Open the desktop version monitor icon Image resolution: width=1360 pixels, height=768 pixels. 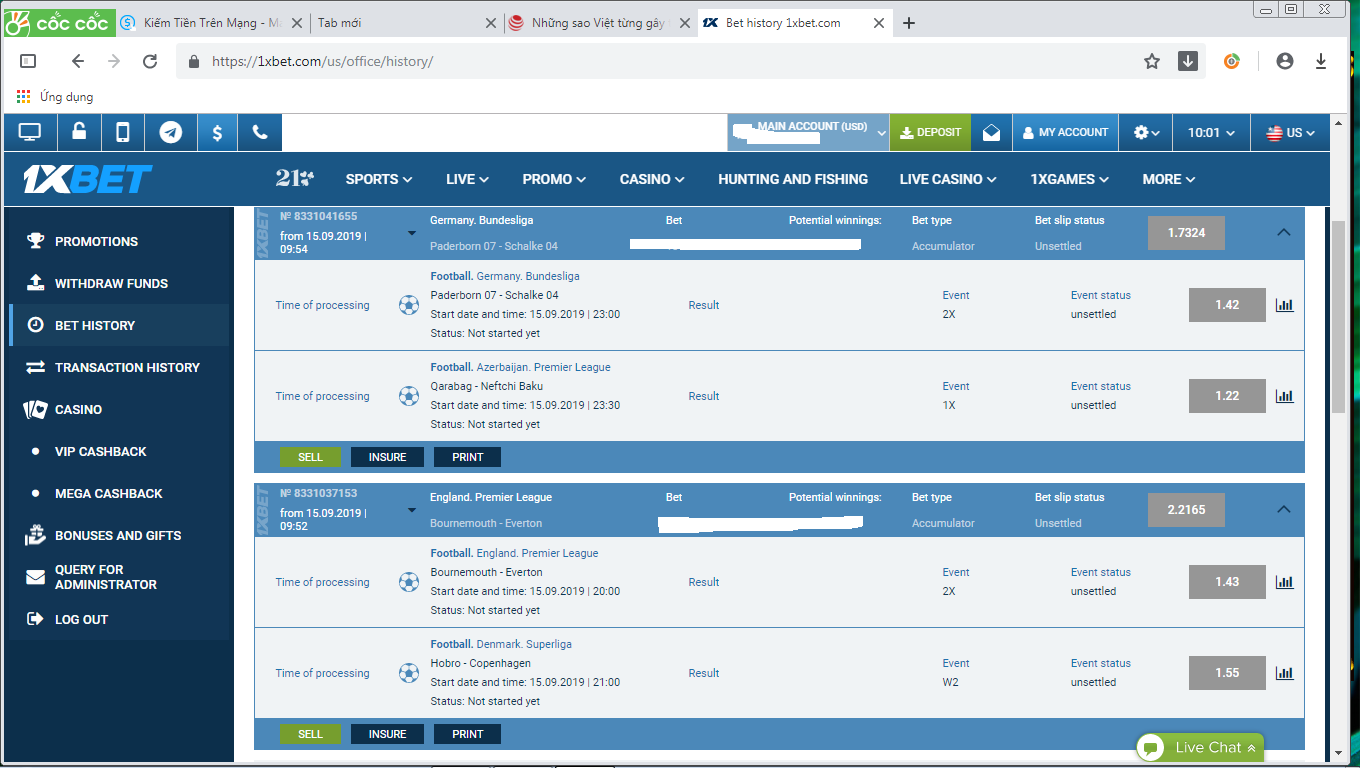click(30, 132)
